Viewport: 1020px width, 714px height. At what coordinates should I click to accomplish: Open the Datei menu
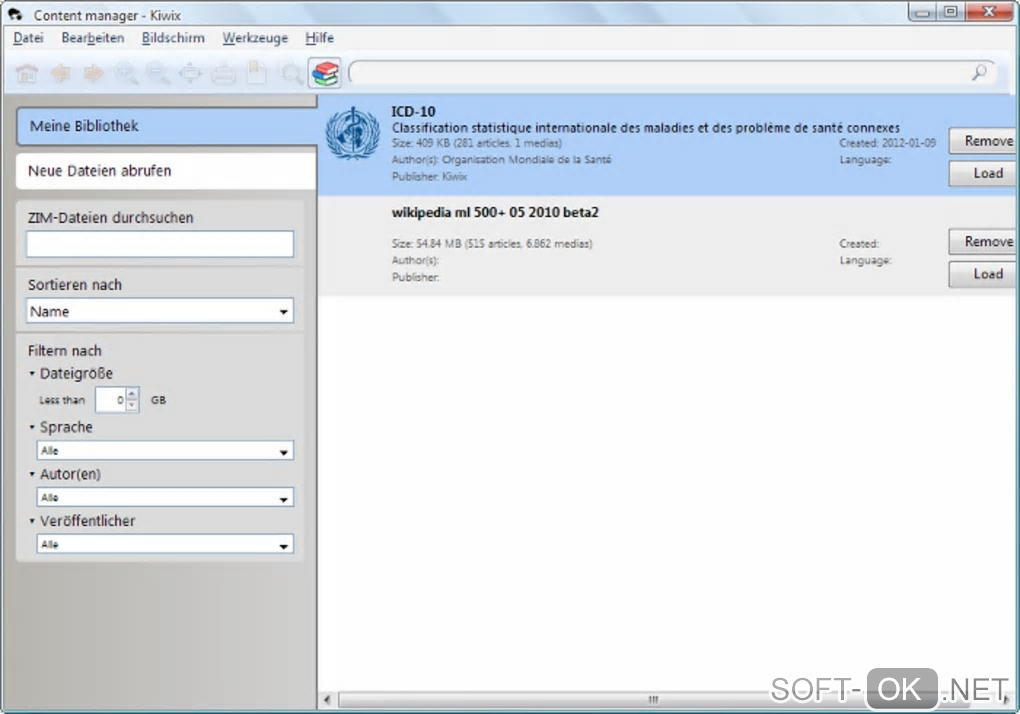28,38
